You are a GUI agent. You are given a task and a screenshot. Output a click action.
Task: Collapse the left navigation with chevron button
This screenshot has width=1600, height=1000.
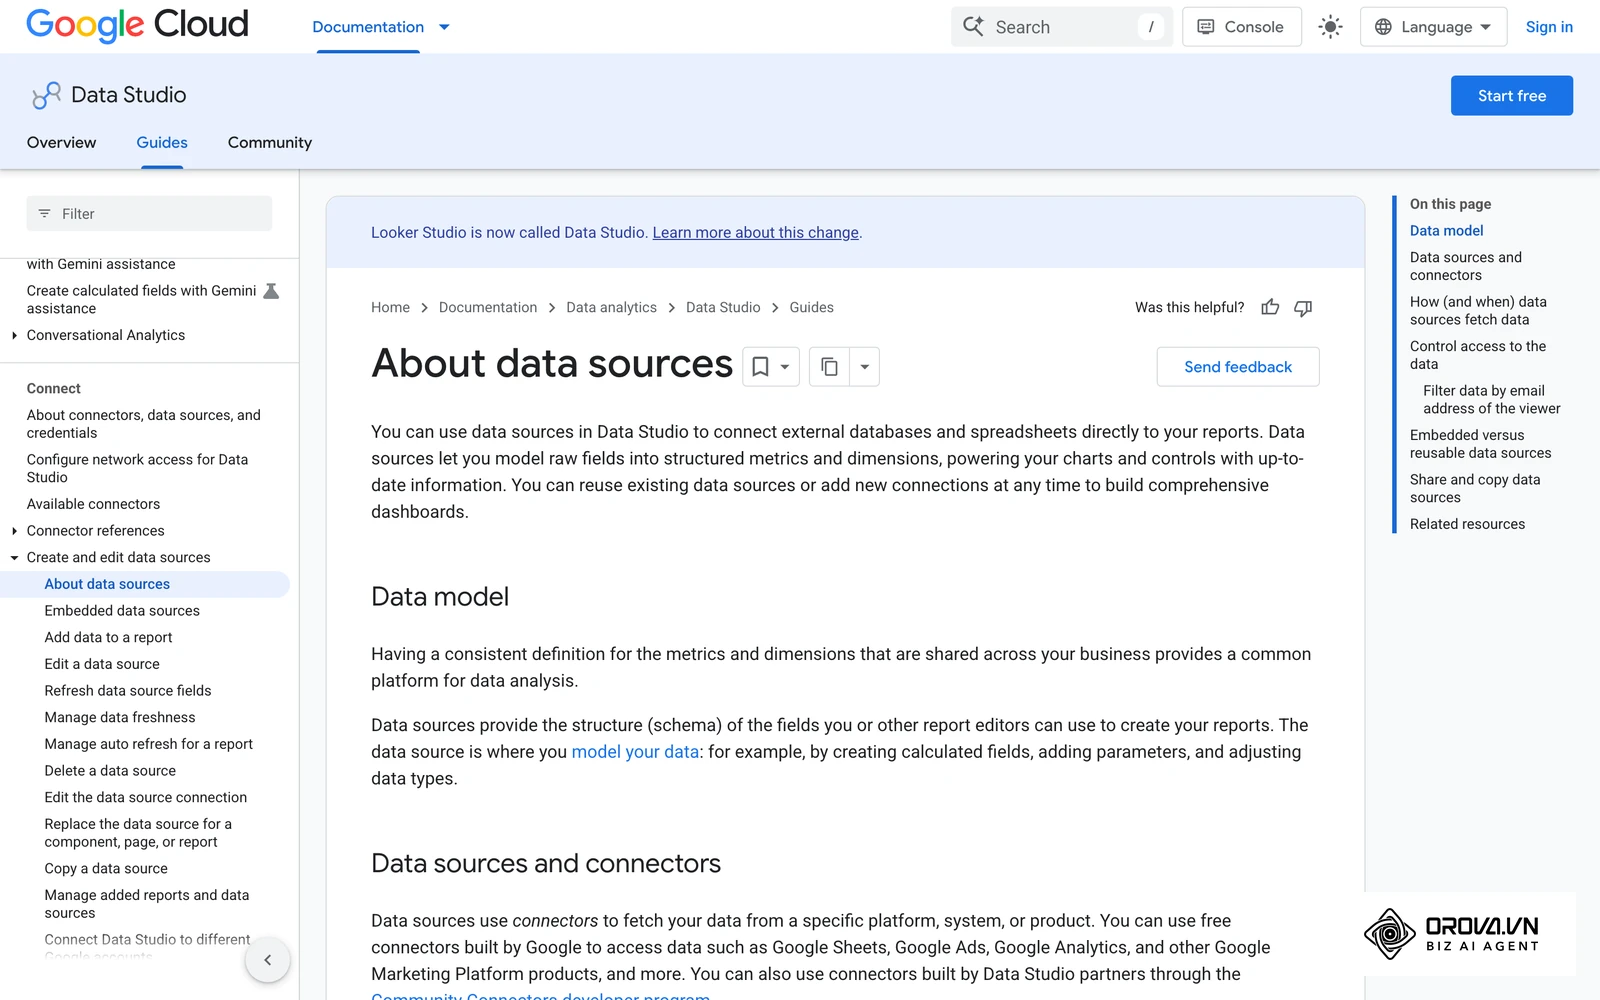pos(267,960)
